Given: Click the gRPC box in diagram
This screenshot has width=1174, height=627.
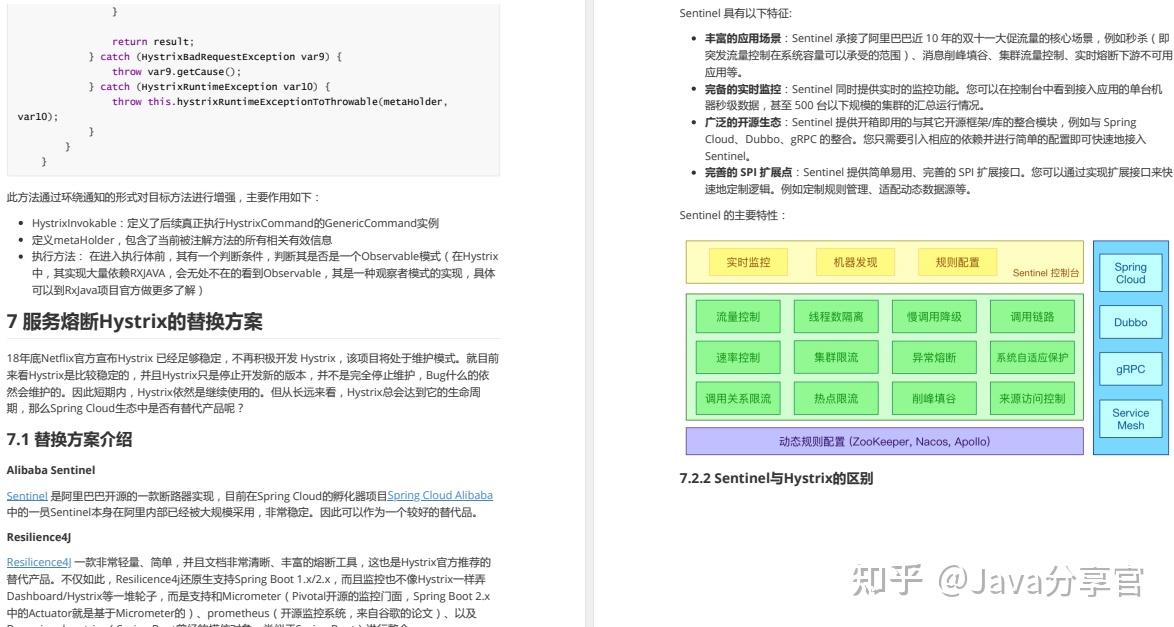Looking at the screenshot, I should point(1130,369).
